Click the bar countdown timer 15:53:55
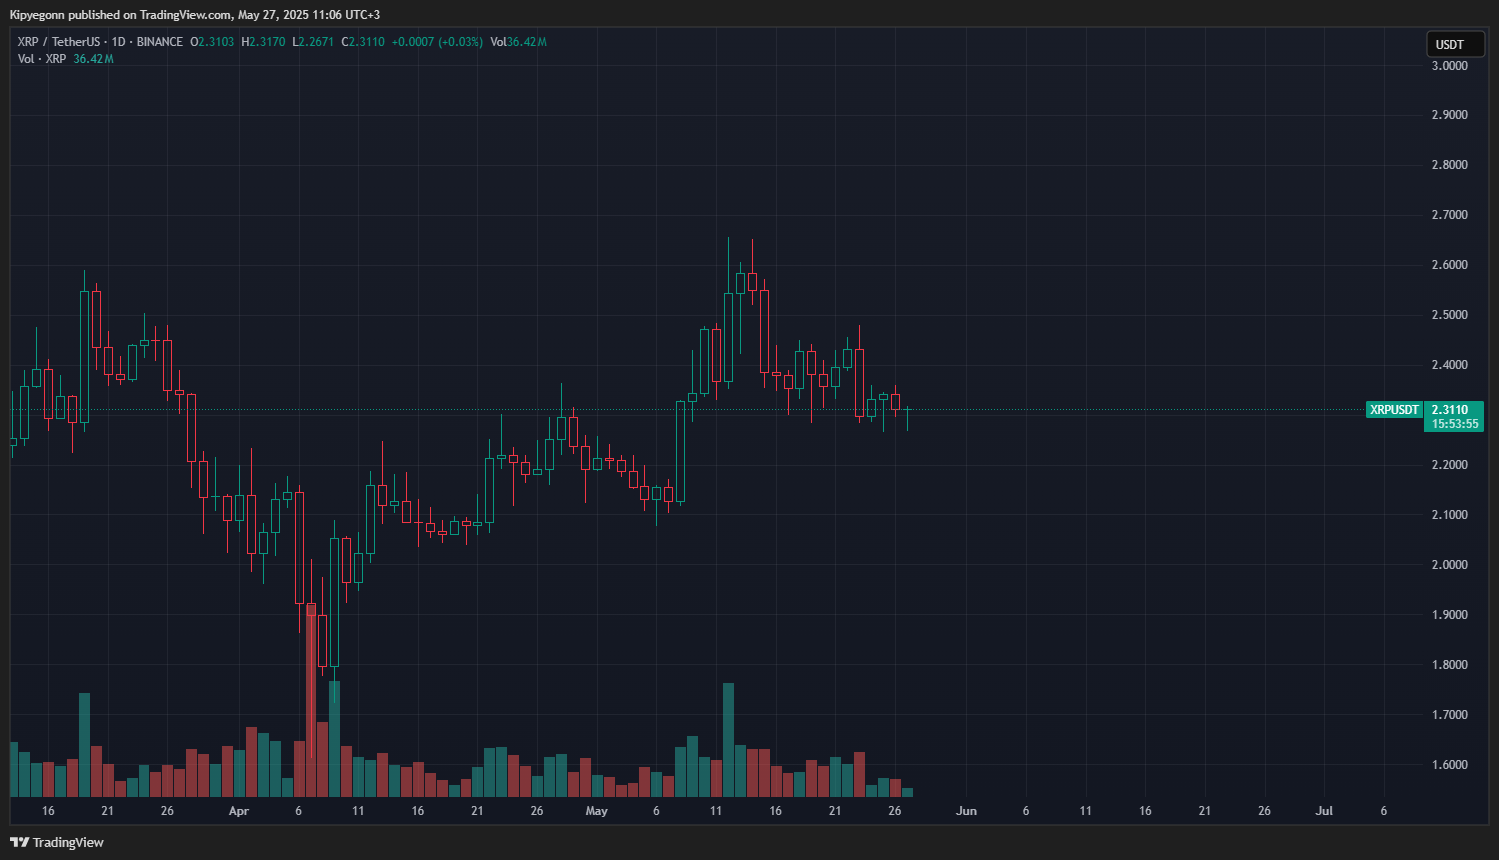 coord(1454,424)
